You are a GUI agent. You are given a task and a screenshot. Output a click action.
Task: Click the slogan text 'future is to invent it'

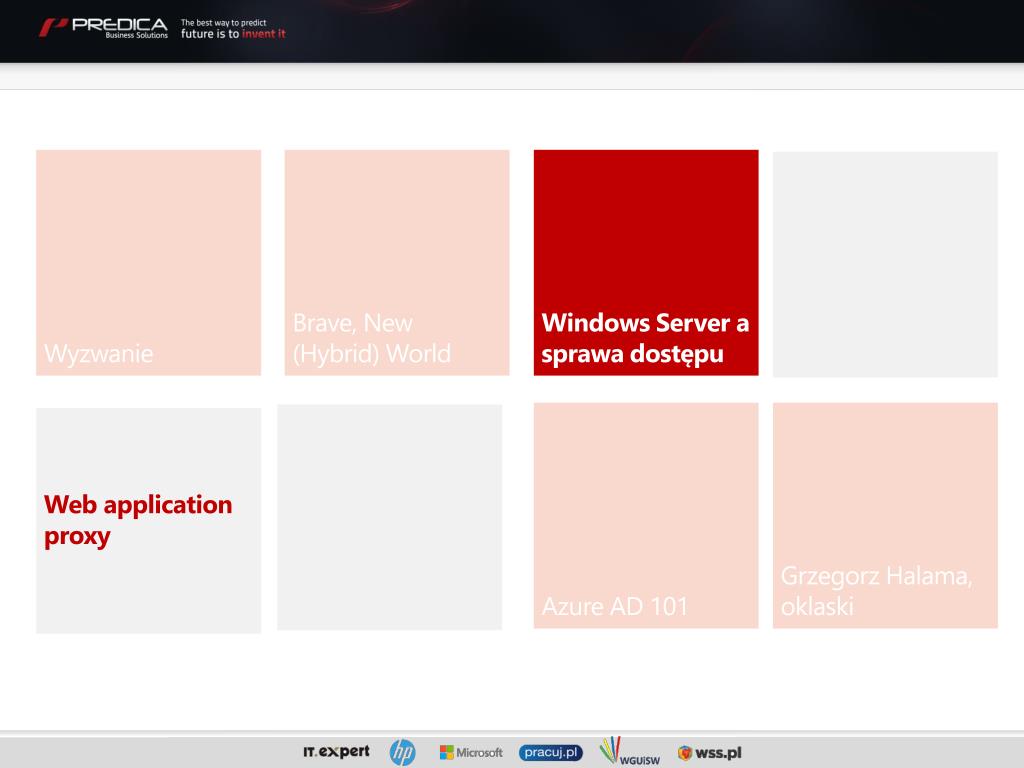click(233, 34)
